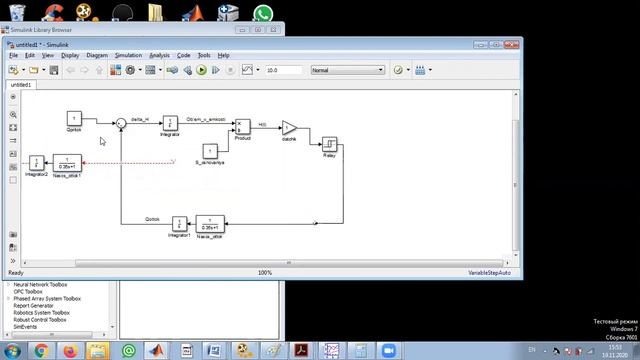Select the Integrator2 block
Viewport: 640px width, 360px height.
click(x=36, y=163)
